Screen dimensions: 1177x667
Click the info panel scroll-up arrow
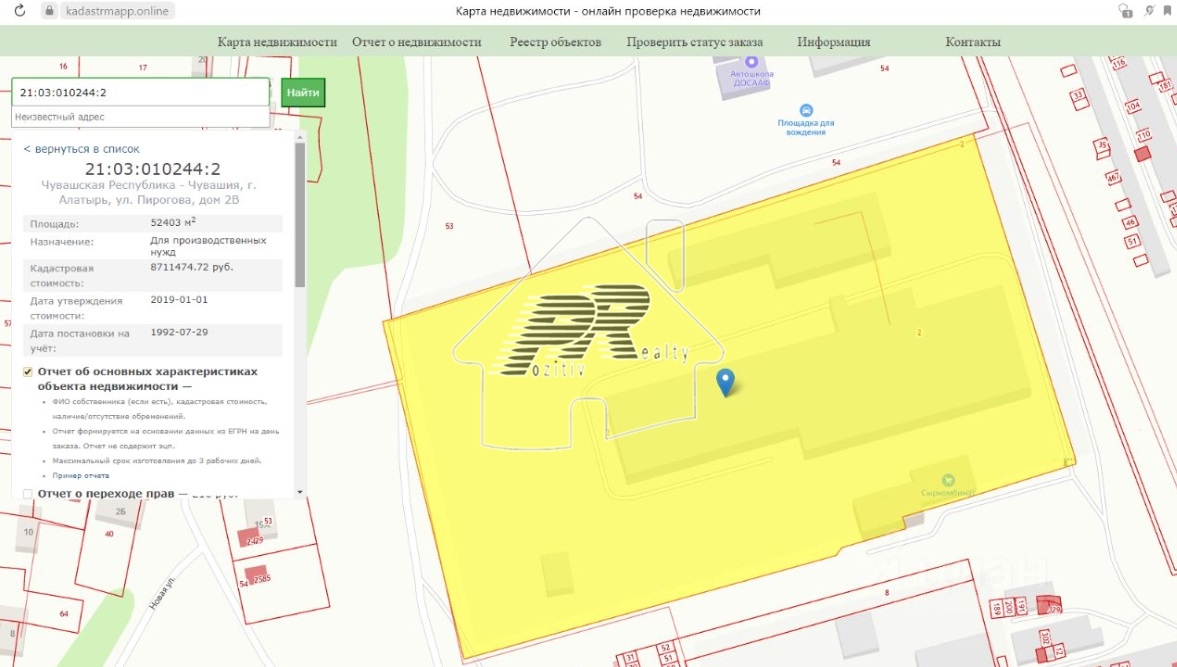[300, 137]
